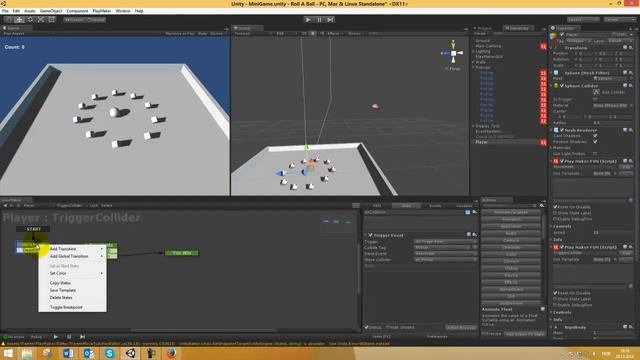Click Add Action To State button

524,334
